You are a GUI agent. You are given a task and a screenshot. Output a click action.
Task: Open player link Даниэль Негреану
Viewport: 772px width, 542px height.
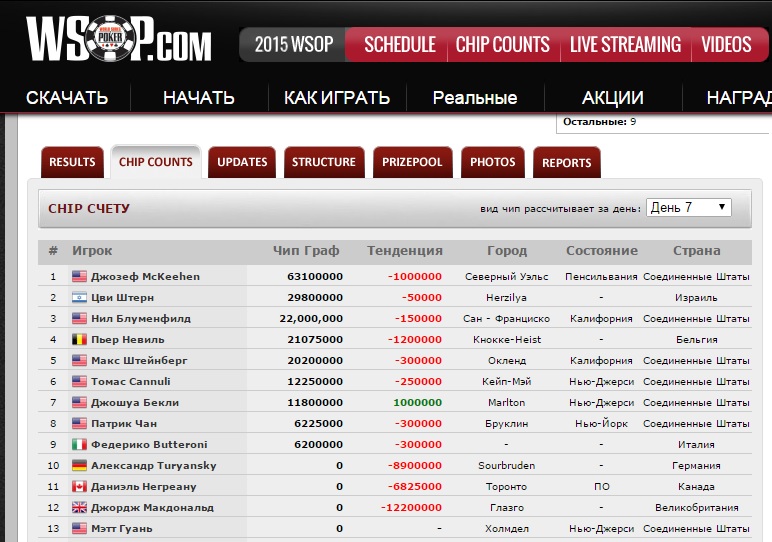pos(144,486)
